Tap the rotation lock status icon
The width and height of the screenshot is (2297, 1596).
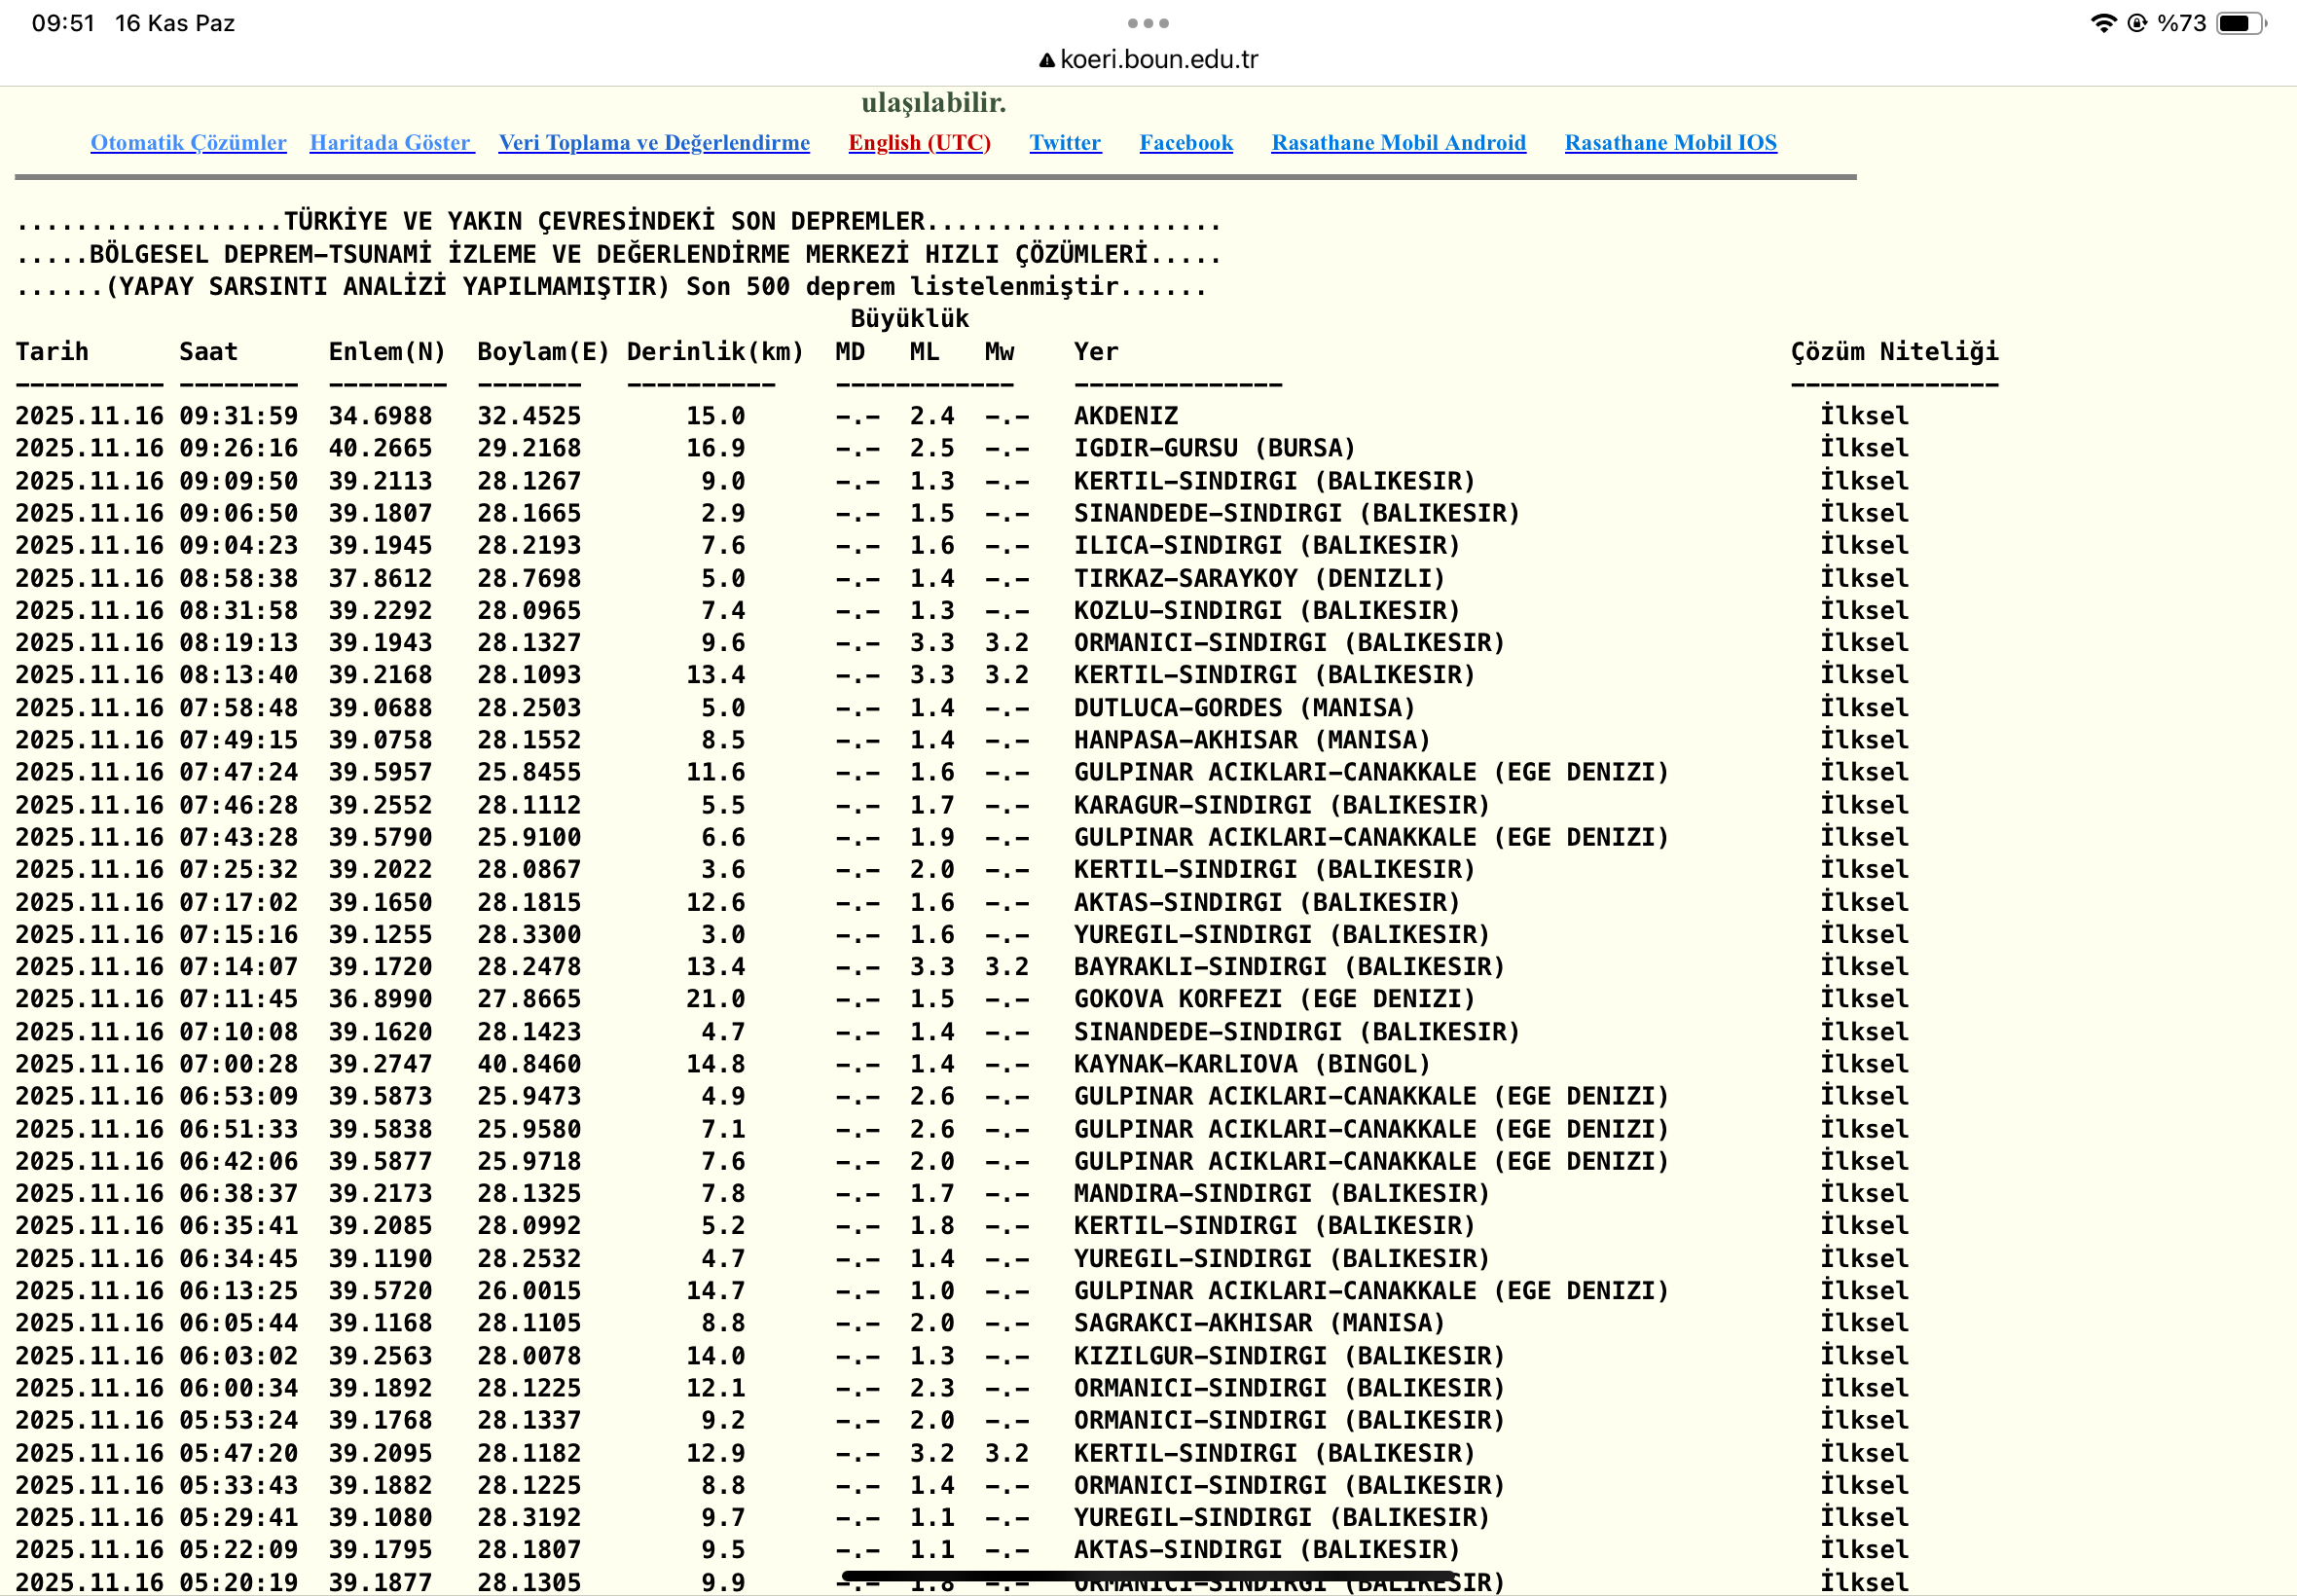[2137, 23]
